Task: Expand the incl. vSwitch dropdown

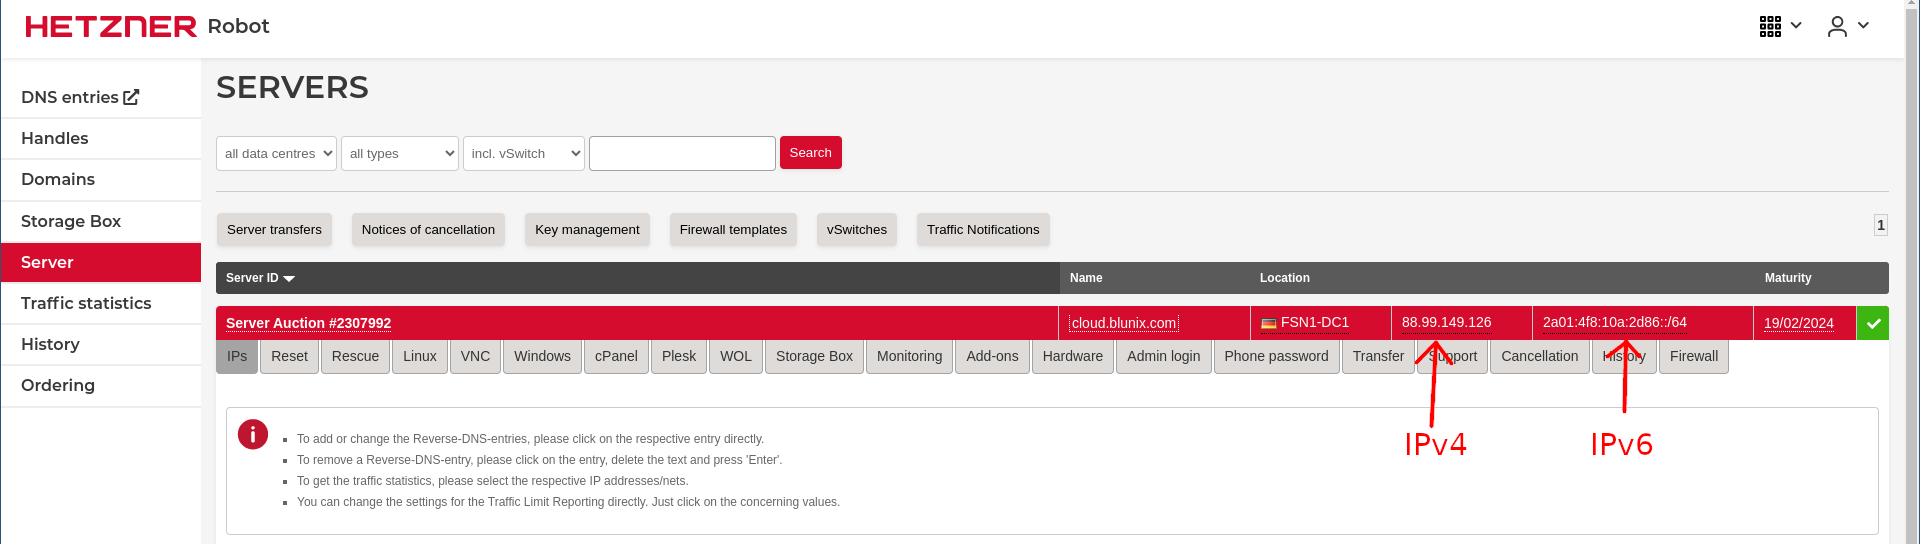Action: pos(524,153)
